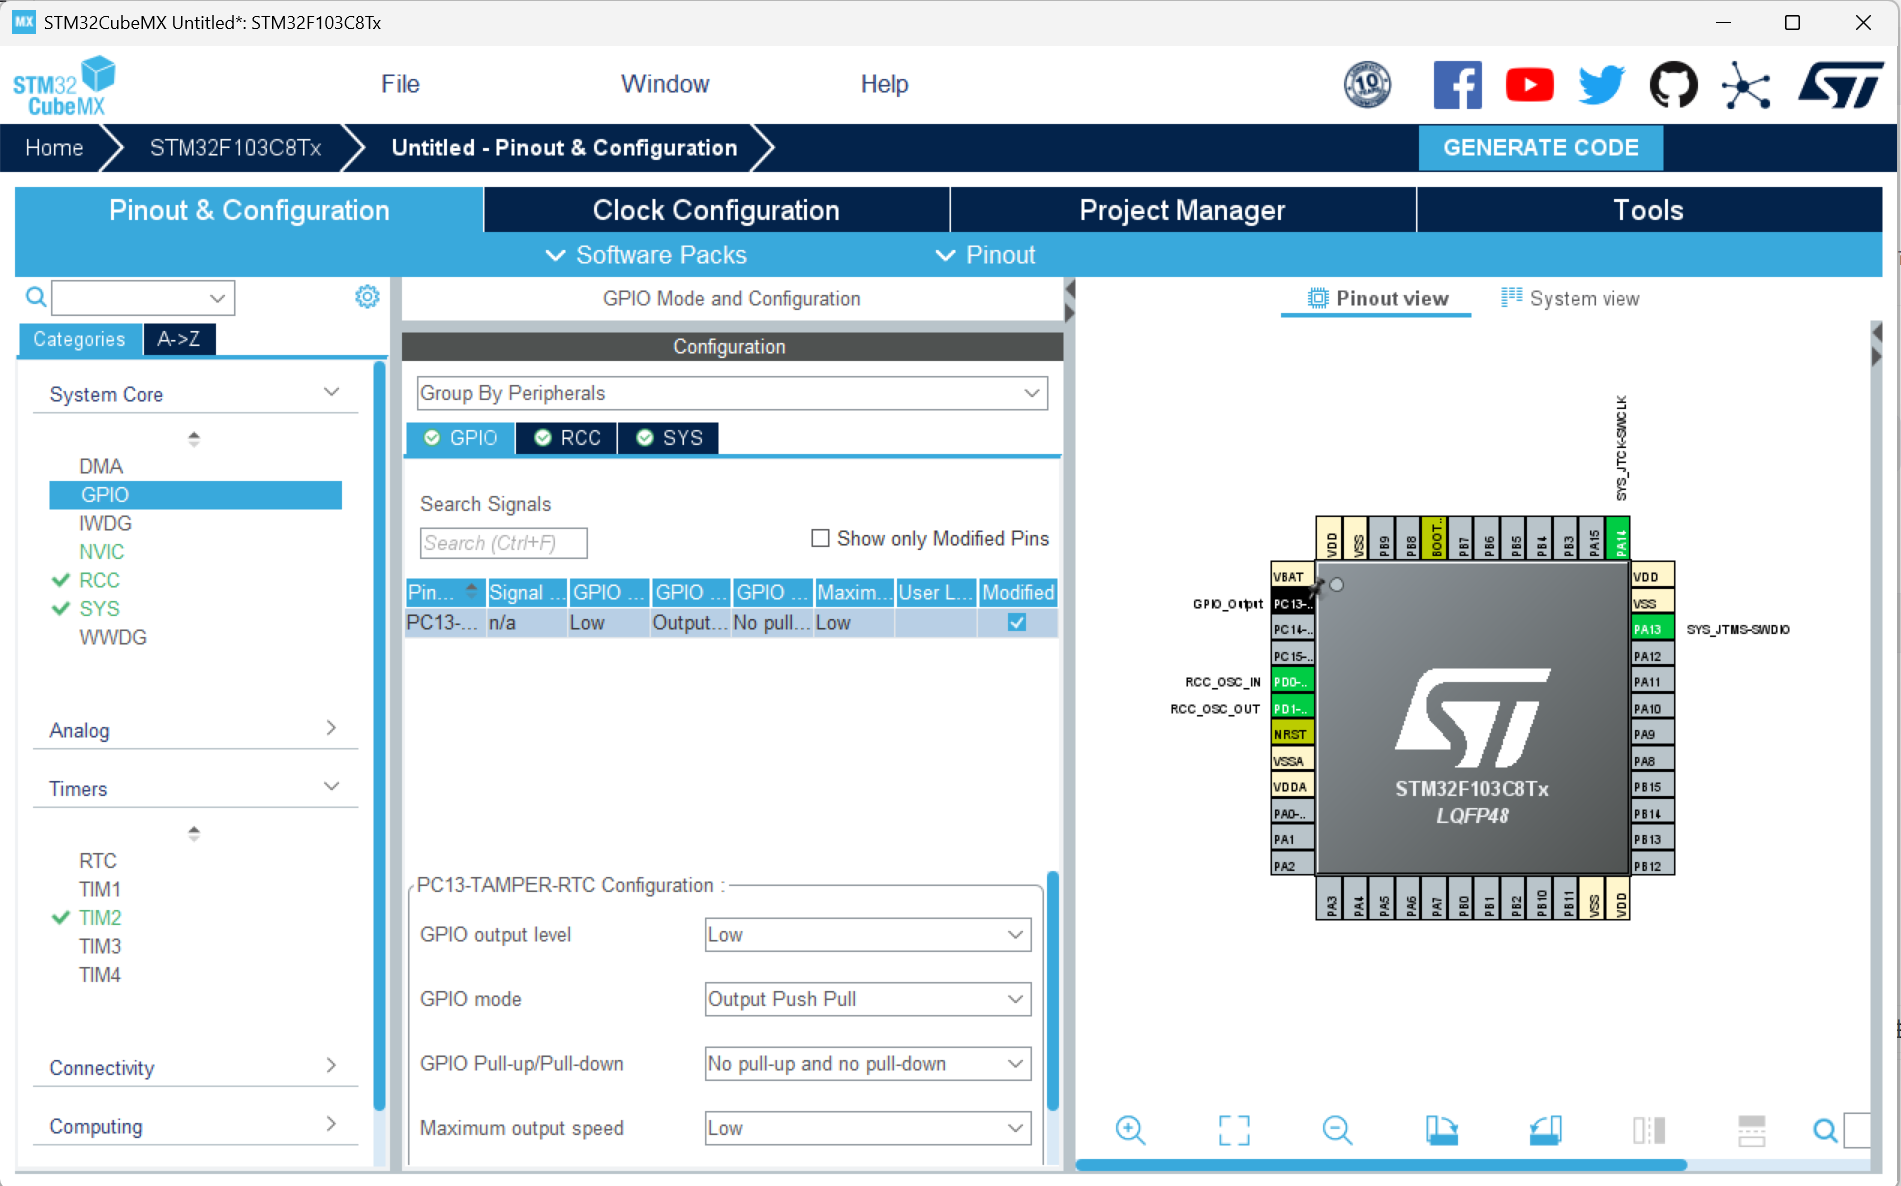Click the 10-year anniversary badge icon
1901x1186 pixels.
[1367, 85]
